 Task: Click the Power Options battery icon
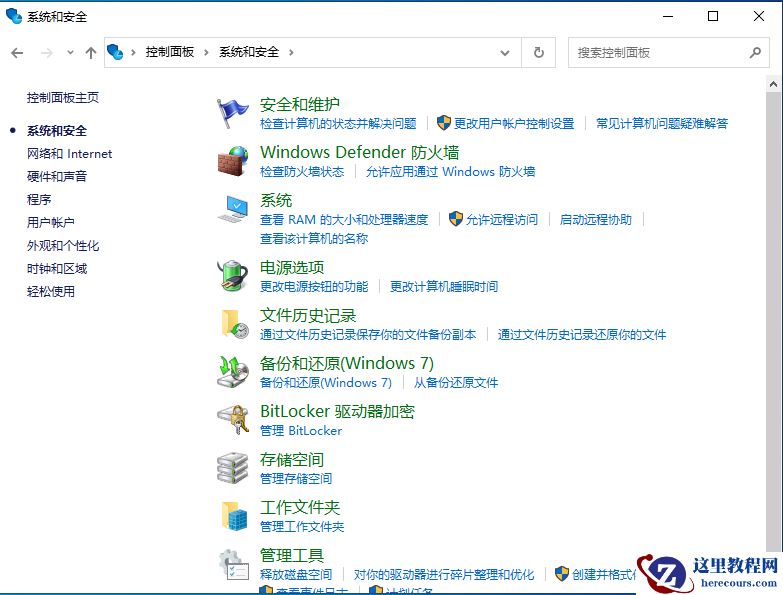click(233, 276)
